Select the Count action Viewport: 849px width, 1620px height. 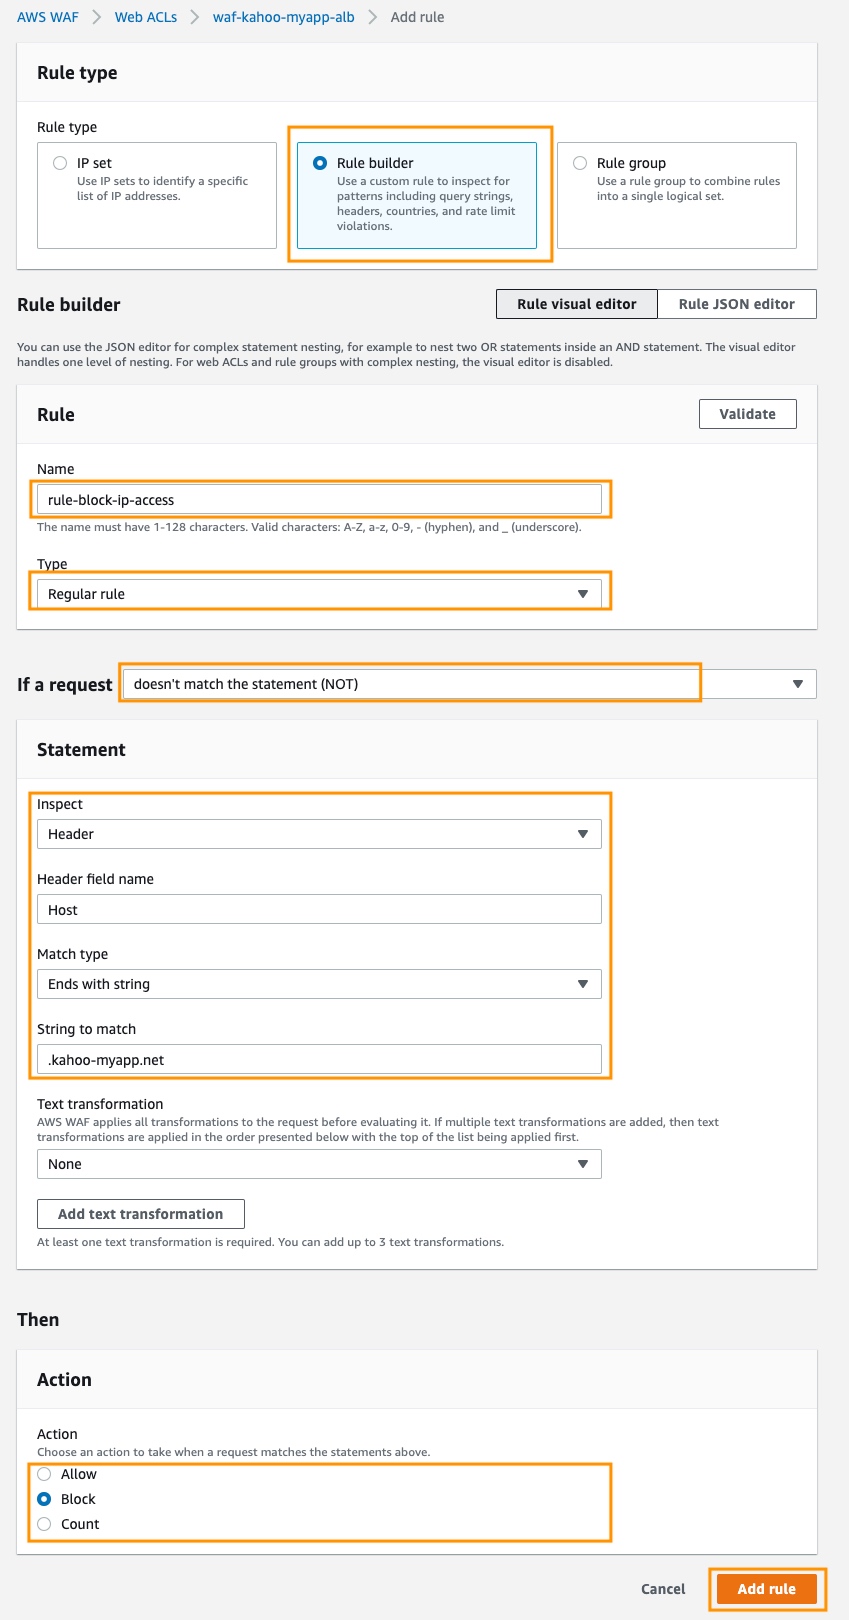(44, 1524)
